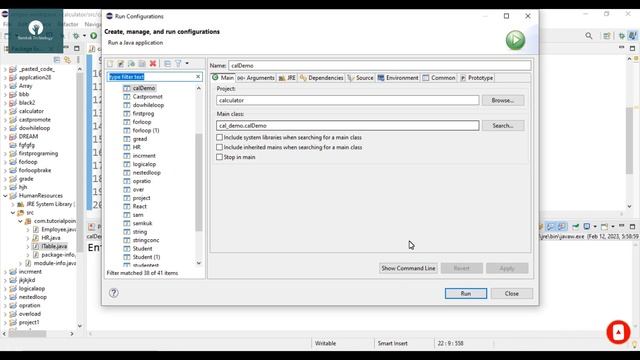Switch to the Common tab
Viewport: 640px width, 360px height.
[x=439, y=78]
